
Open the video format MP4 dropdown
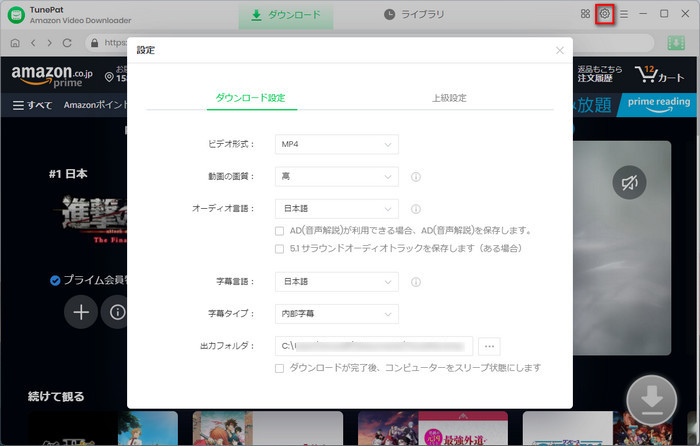337,144
